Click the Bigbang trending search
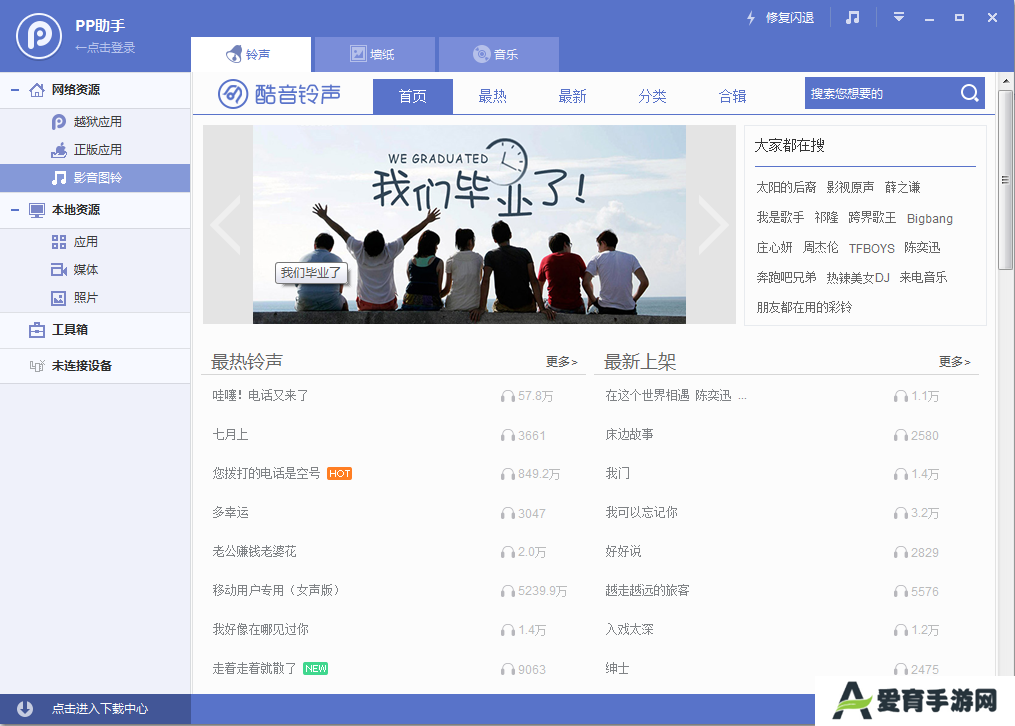This screenshot has width=1015, height=726. coord(930,219)
